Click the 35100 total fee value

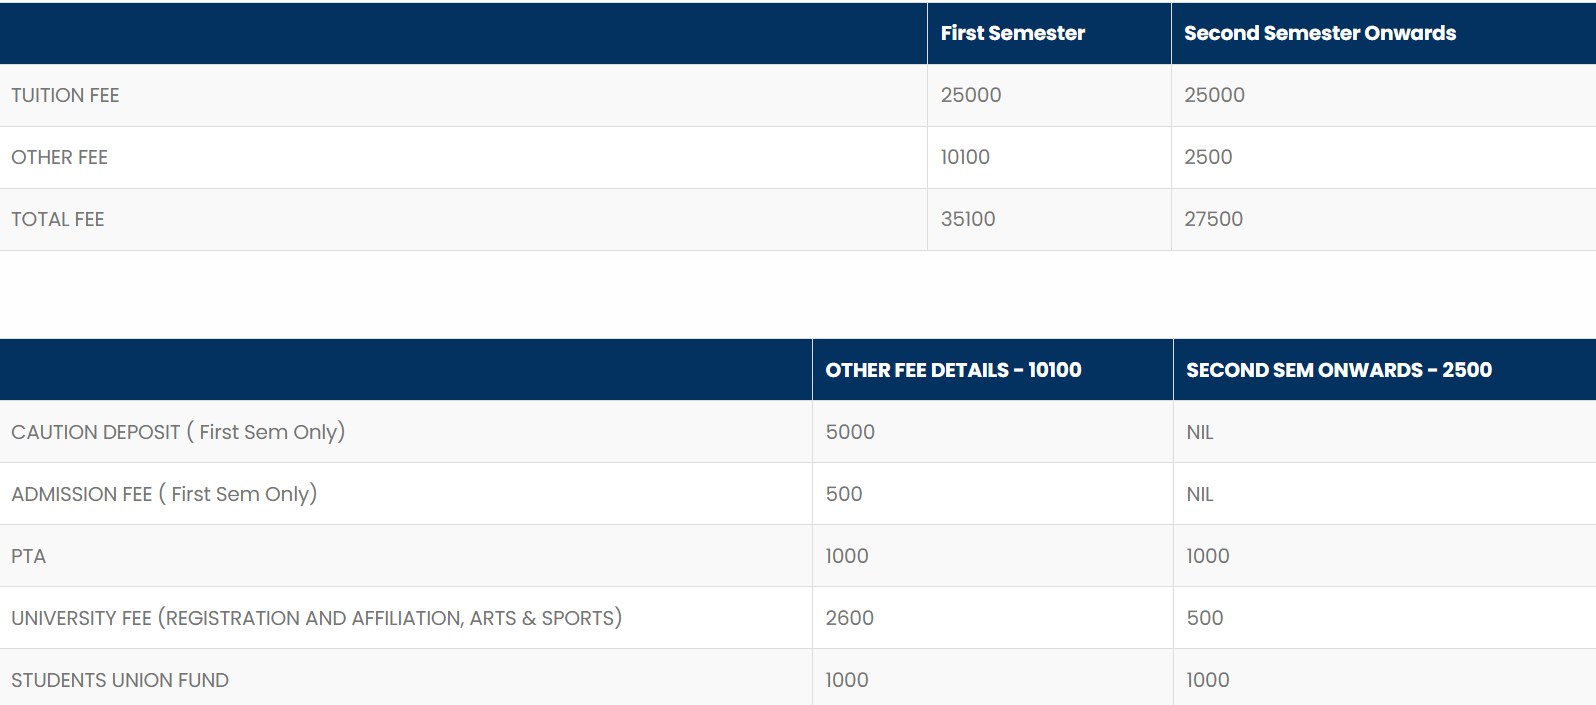coord(967,219)
